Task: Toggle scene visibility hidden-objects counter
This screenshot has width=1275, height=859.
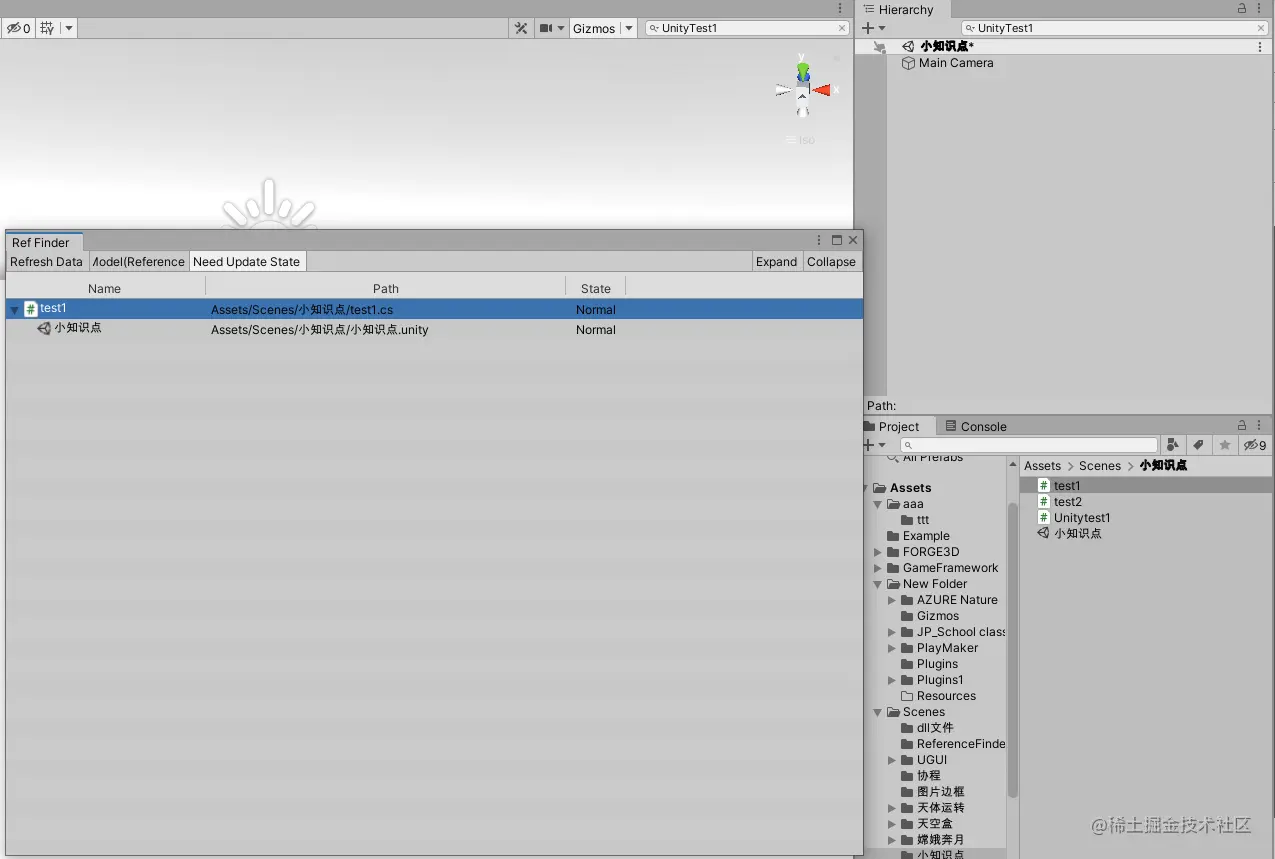Action: point(18,28)
